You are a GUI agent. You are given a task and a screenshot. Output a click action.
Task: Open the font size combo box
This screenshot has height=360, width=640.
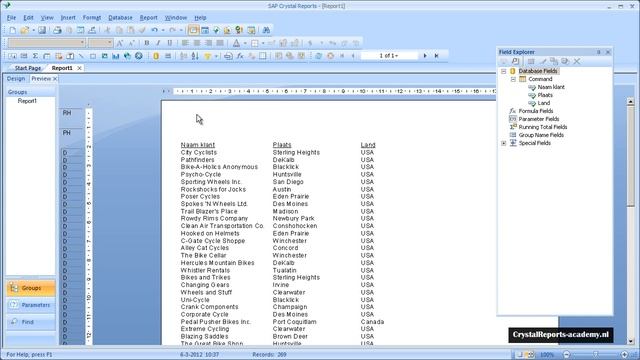coord(100,43)
